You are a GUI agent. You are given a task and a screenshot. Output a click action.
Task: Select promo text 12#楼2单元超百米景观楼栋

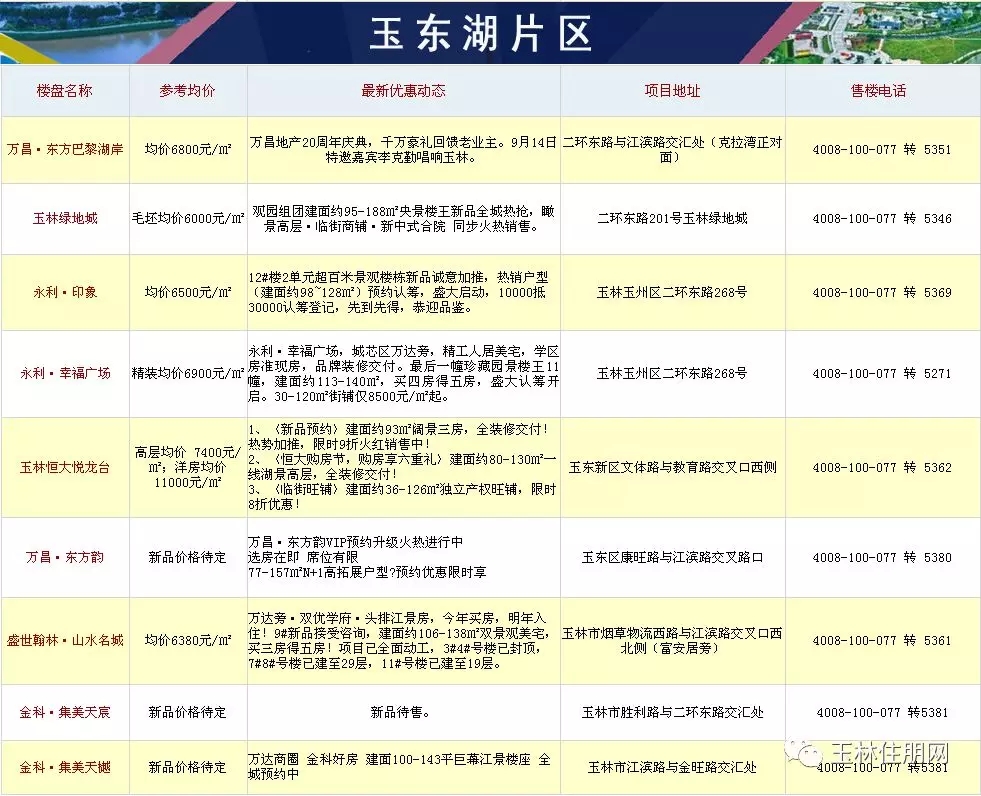point(399,292)
